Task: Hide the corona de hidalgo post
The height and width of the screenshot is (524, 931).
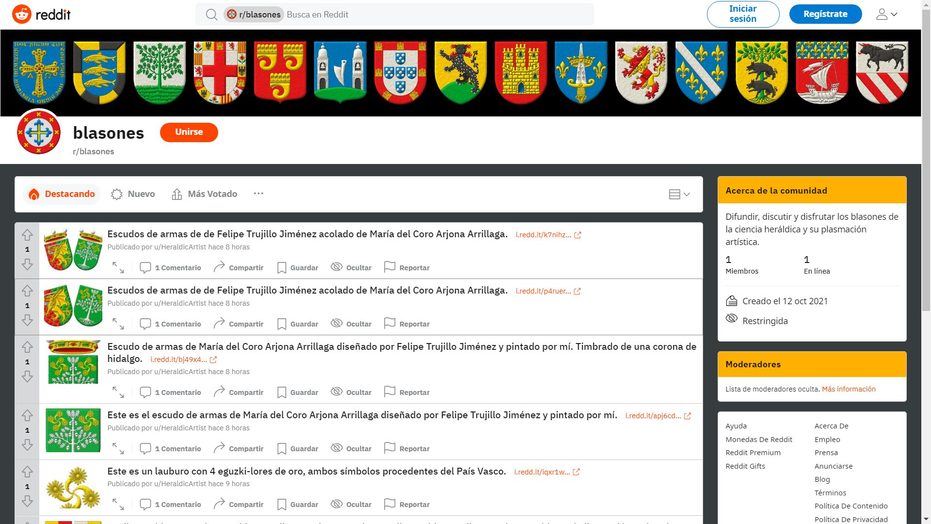Action: tap(351, 392)
